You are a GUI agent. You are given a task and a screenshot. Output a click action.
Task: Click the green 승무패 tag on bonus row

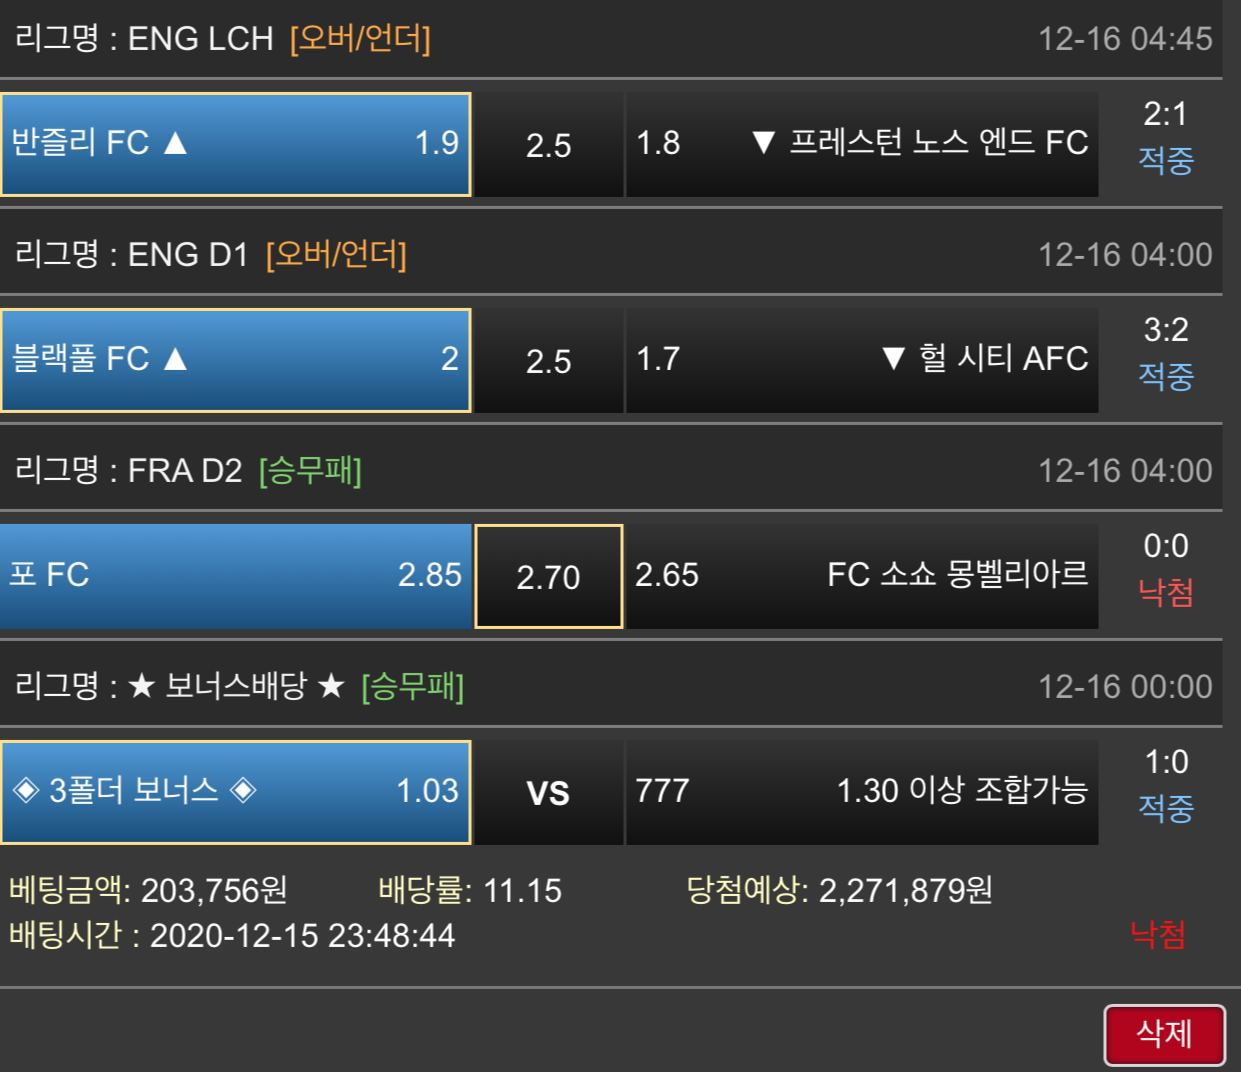pyautogui.click(x=412, y=687)
